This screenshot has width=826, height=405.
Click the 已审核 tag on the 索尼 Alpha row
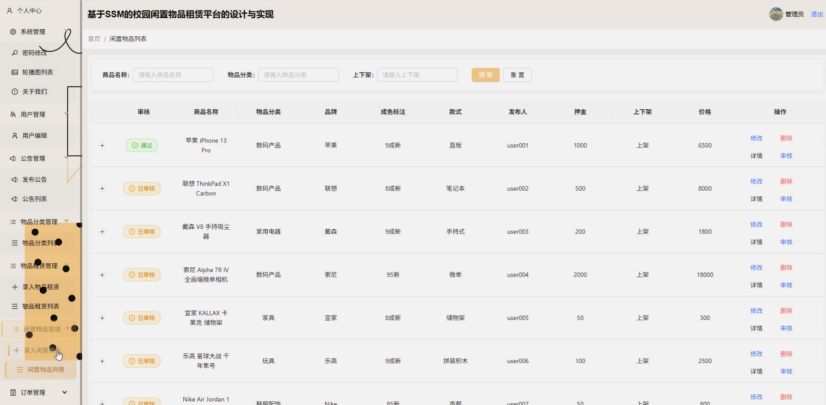coord(142,275)
